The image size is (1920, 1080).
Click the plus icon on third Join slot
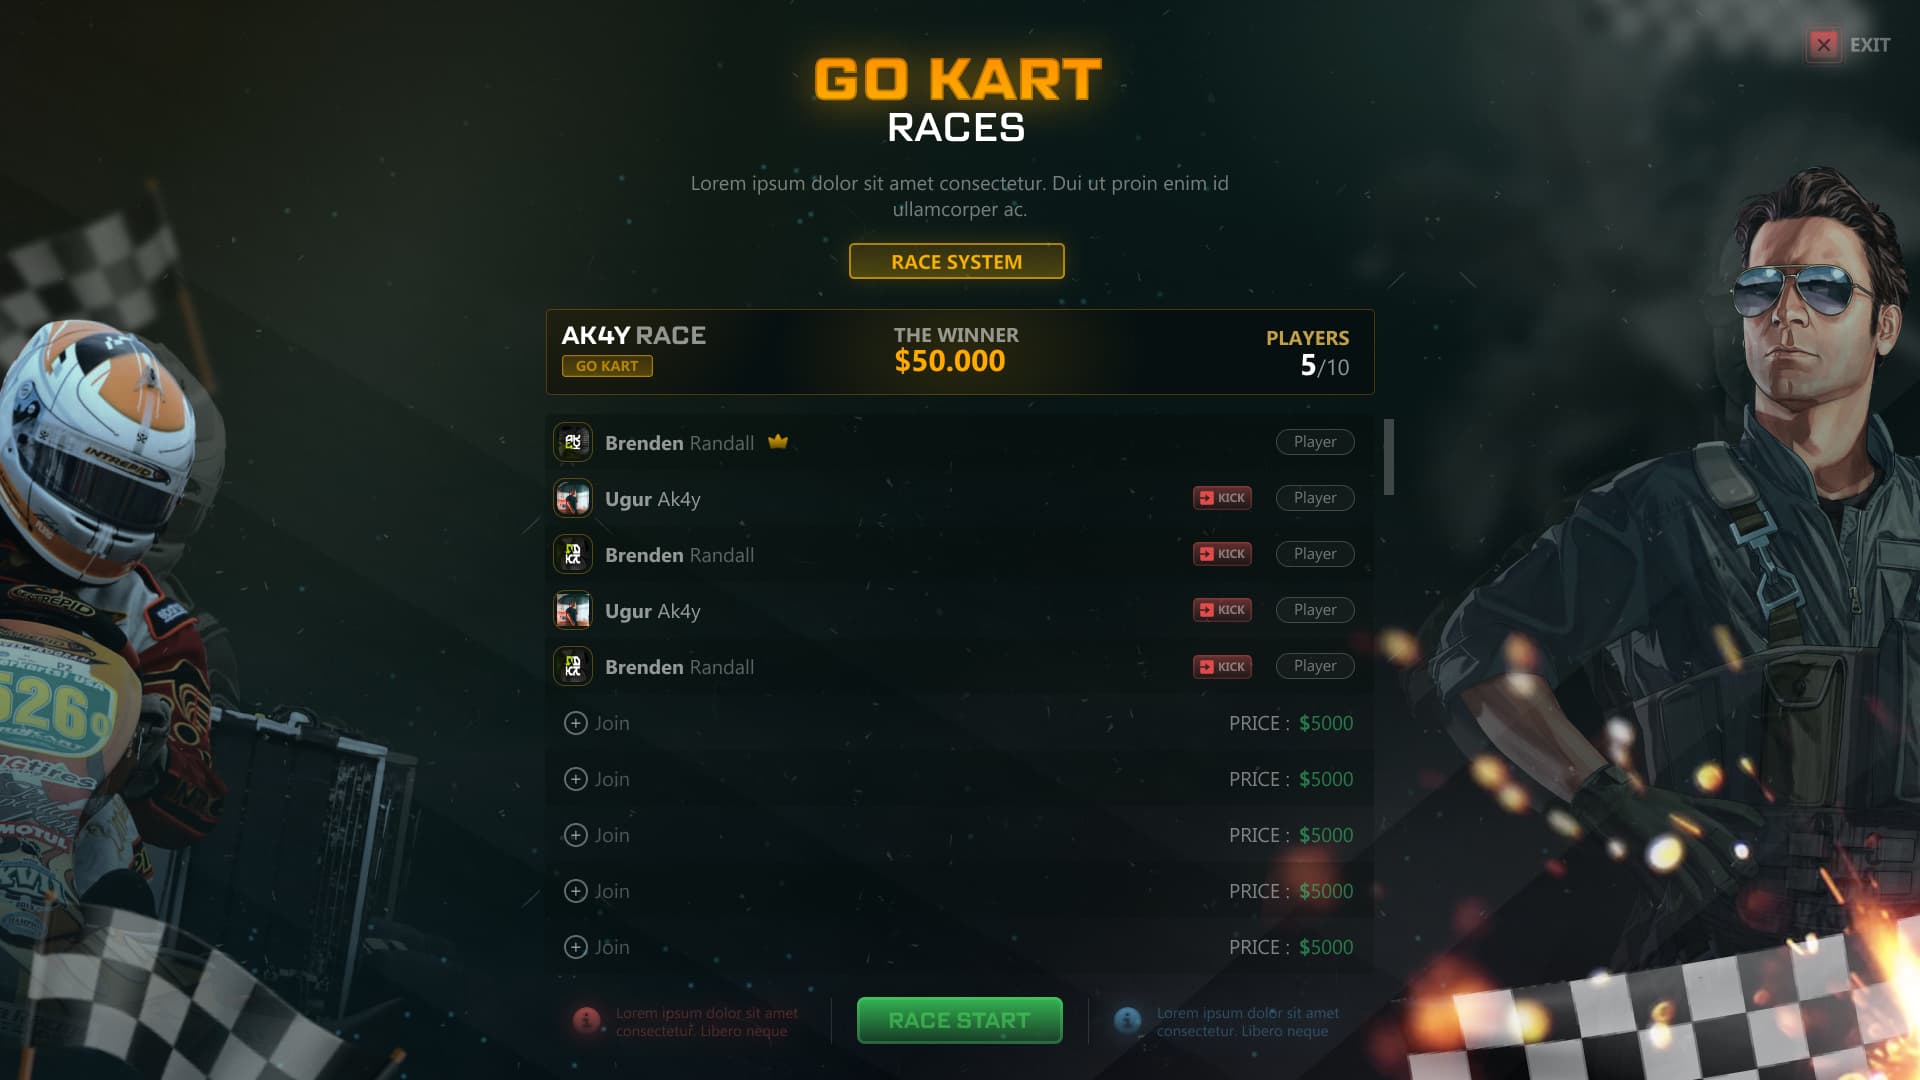pyautogui.click(x=576, y=835)
